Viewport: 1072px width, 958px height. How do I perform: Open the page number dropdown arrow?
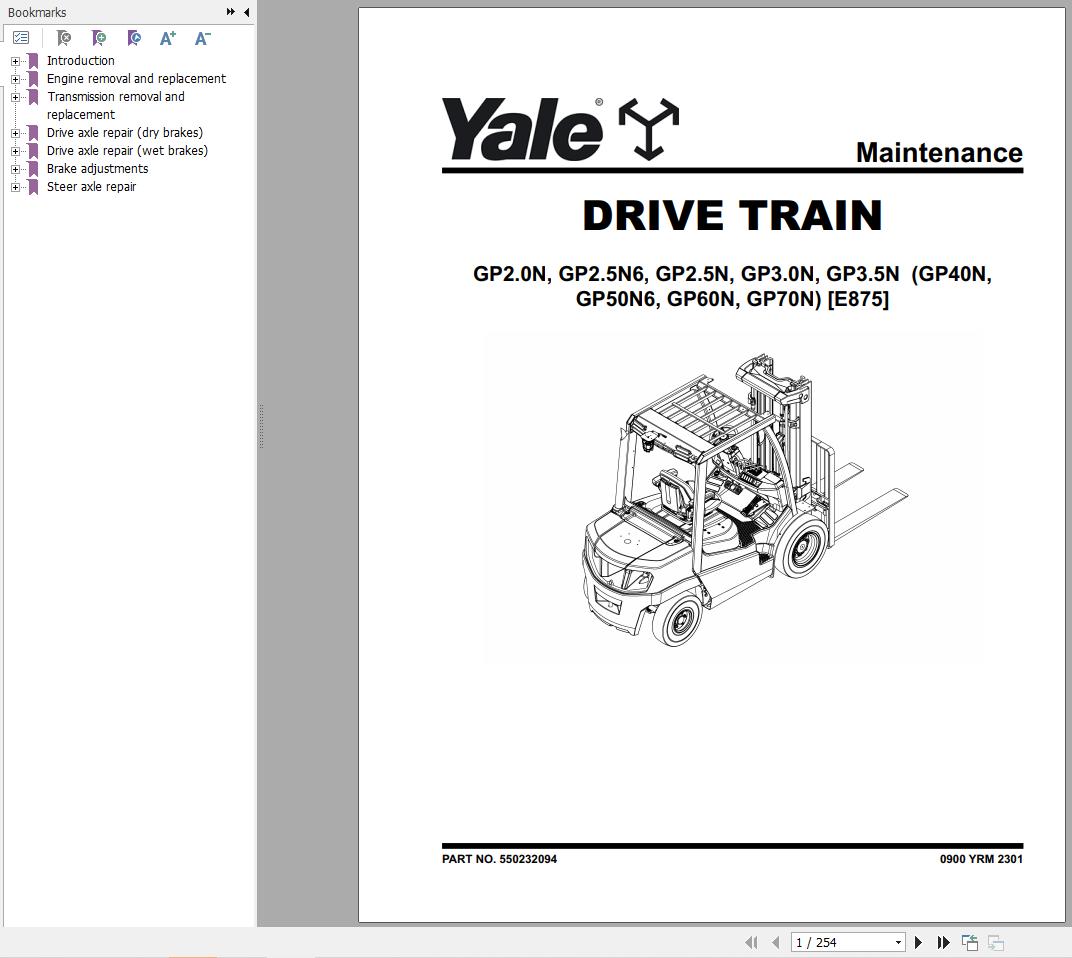click(898, 942)
